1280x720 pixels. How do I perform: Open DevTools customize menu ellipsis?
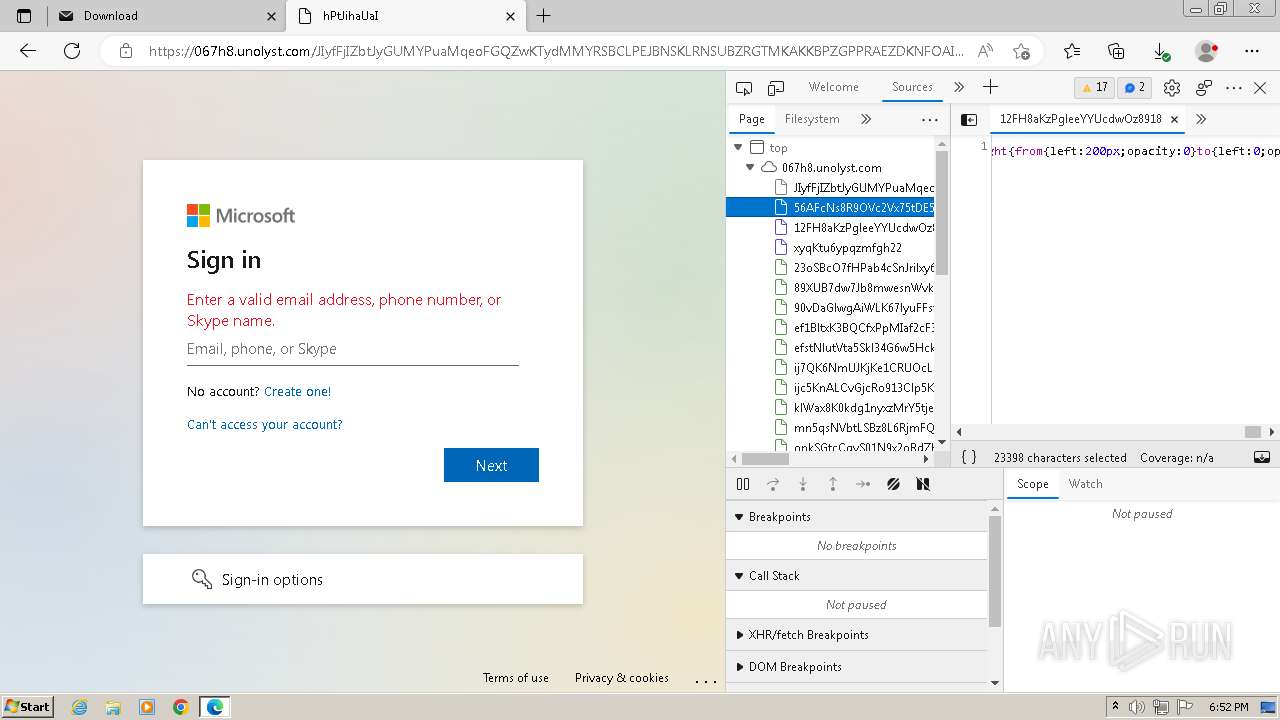pyautogui.click(x=1234, y=88)
